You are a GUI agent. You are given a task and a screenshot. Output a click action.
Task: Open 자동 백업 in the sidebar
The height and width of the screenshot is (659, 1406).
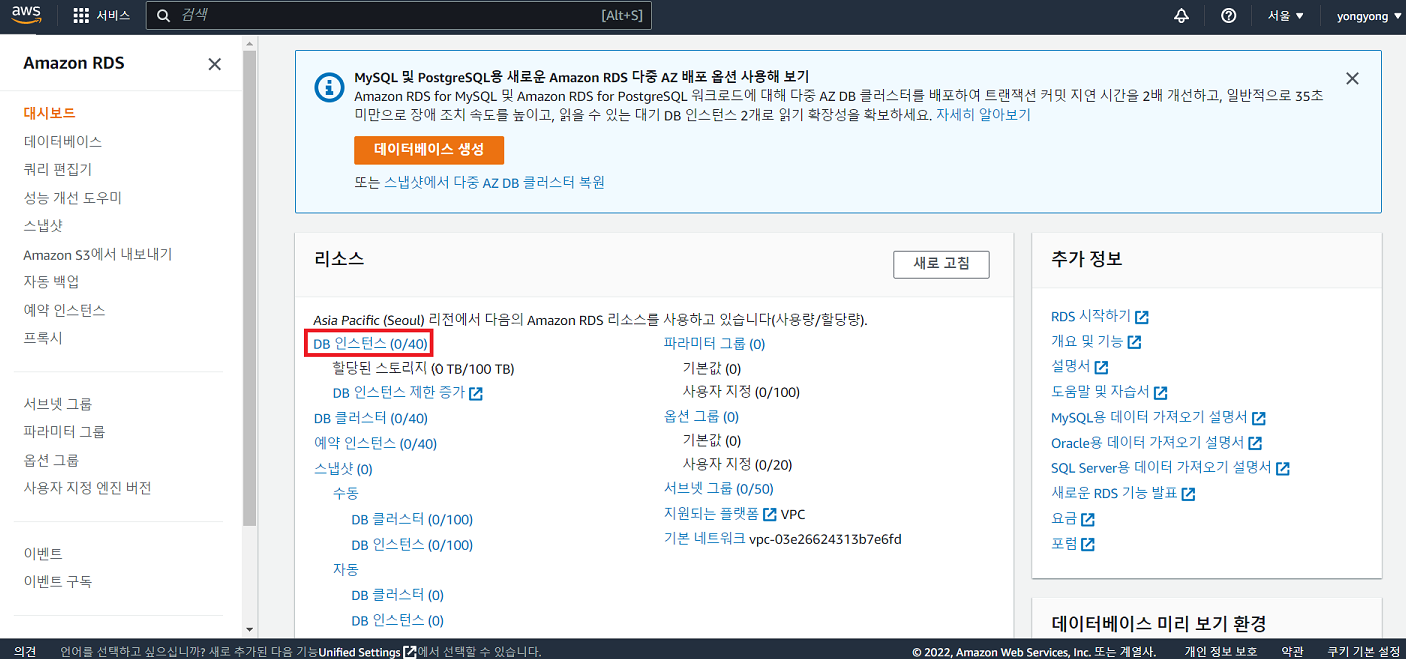pyautogui.click(x=51, y=282)
